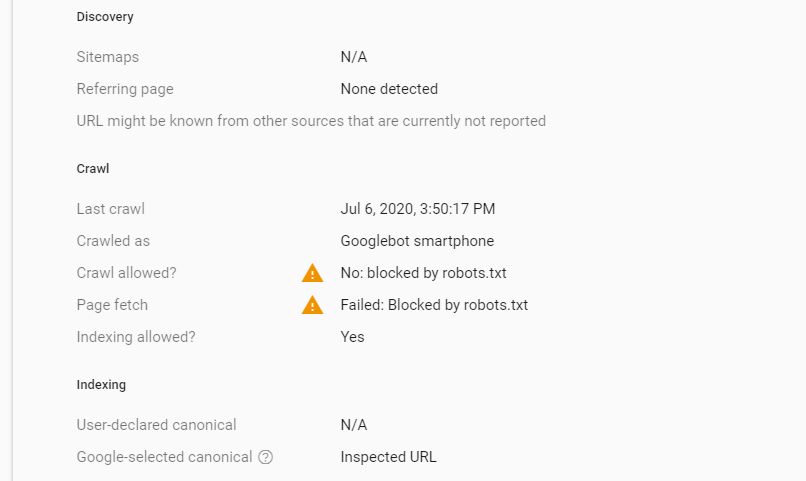Select the Crawl section heading
Screen dimensions: 806x481
(93, 169)
